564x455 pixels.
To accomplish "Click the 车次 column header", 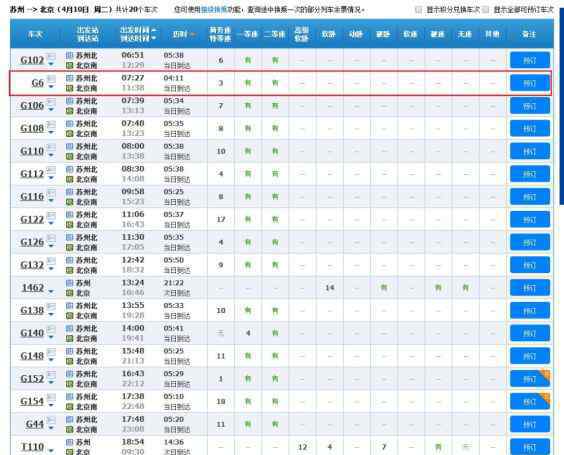I will click(x=35, y=35).
